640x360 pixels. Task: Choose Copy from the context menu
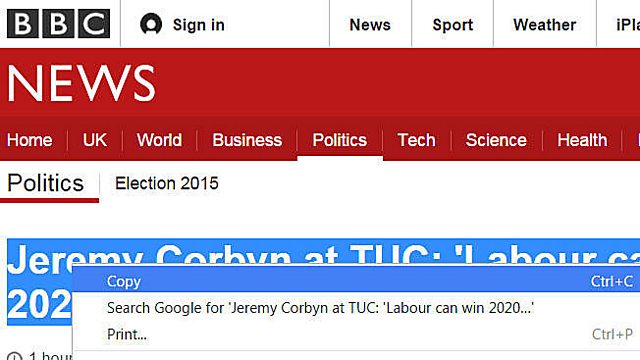click(x=356, y=281)
